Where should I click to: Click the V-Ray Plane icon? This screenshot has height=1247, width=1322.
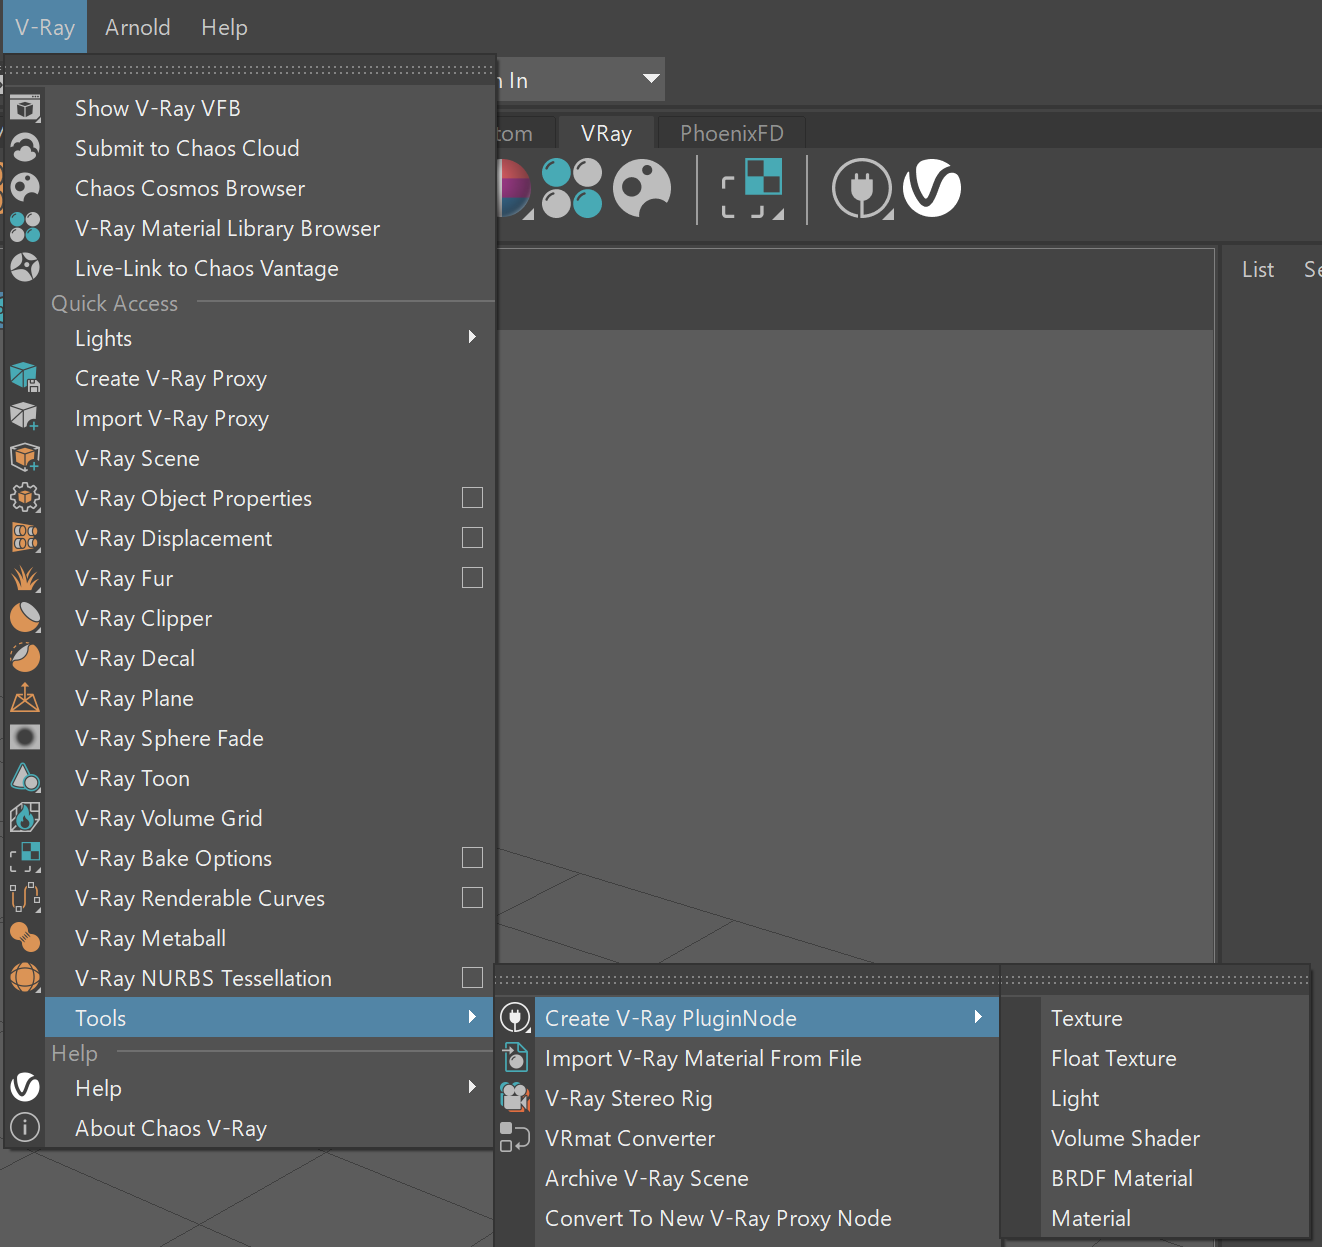[25, 698]
